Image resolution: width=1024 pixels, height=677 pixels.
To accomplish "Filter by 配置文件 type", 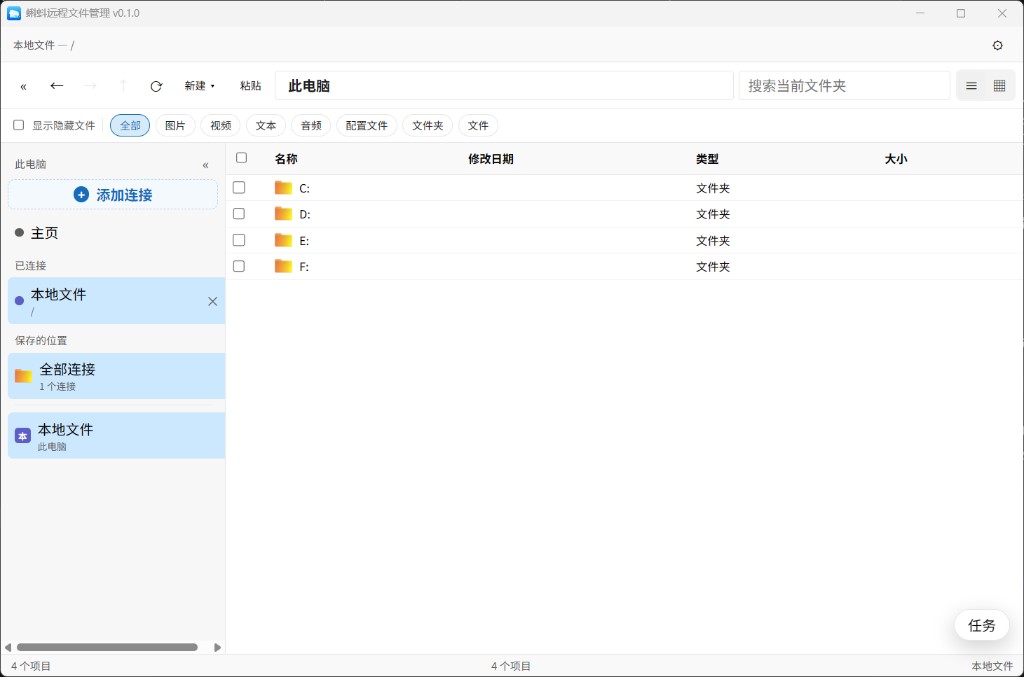I will point(366,125).
